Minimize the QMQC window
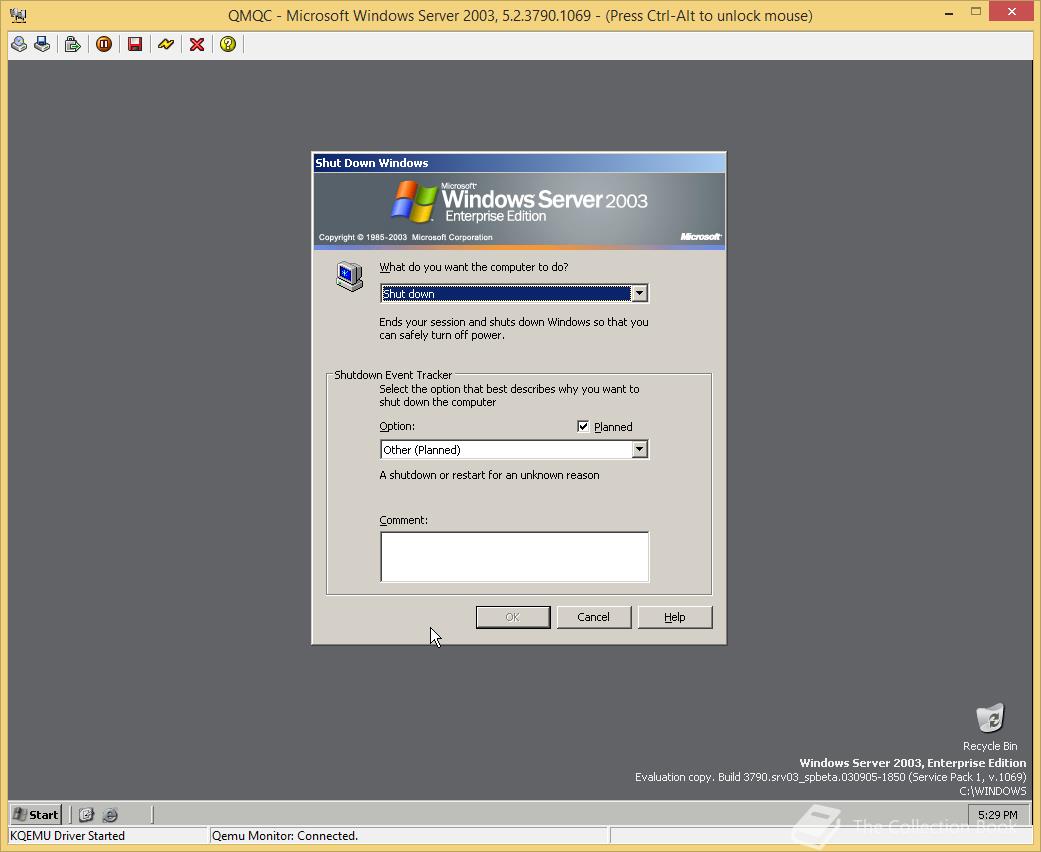 click(x=949, y=13)
